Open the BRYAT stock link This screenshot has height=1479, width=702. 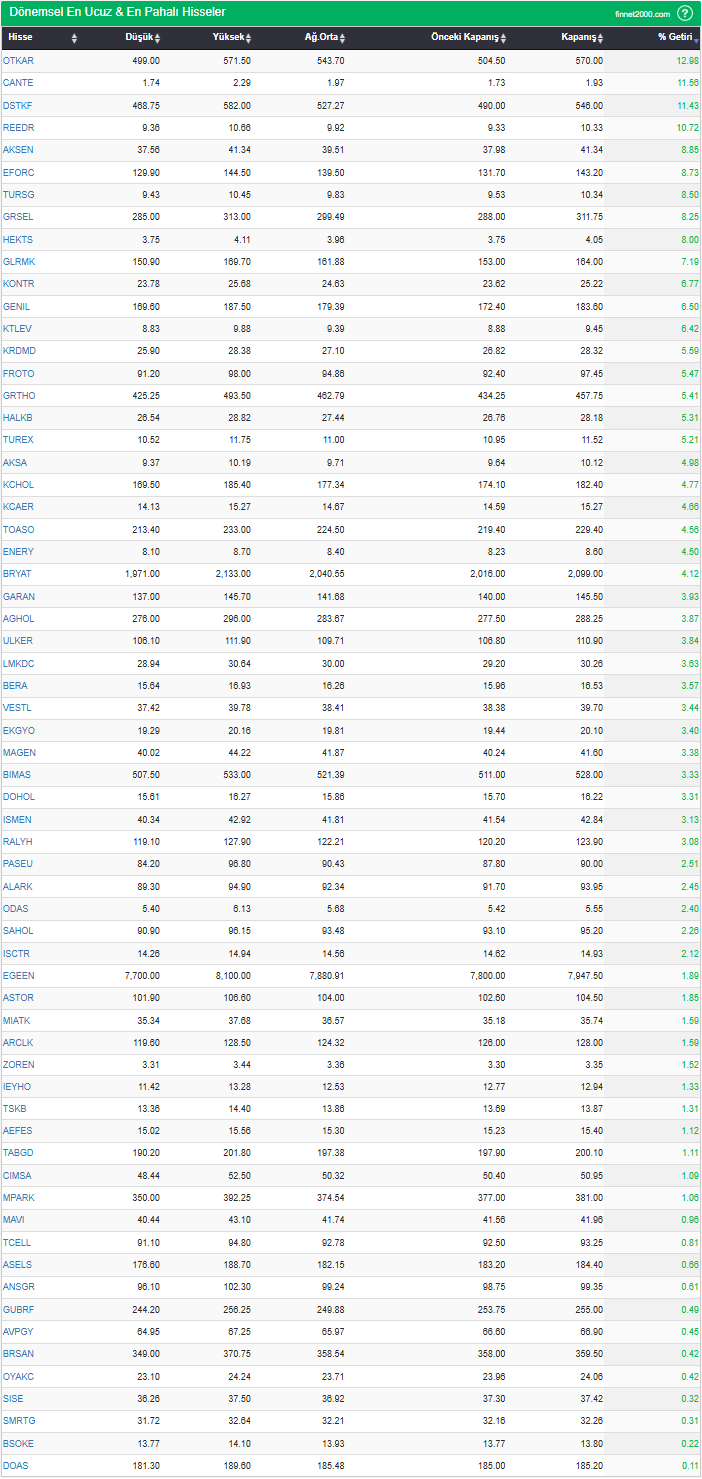pos(17,574)
